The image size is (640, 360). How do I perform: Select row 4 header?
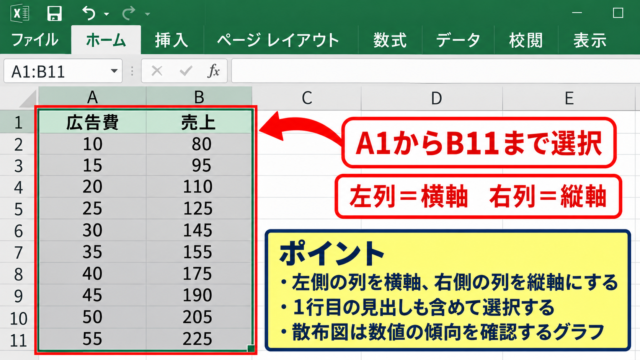click(19, 187)
